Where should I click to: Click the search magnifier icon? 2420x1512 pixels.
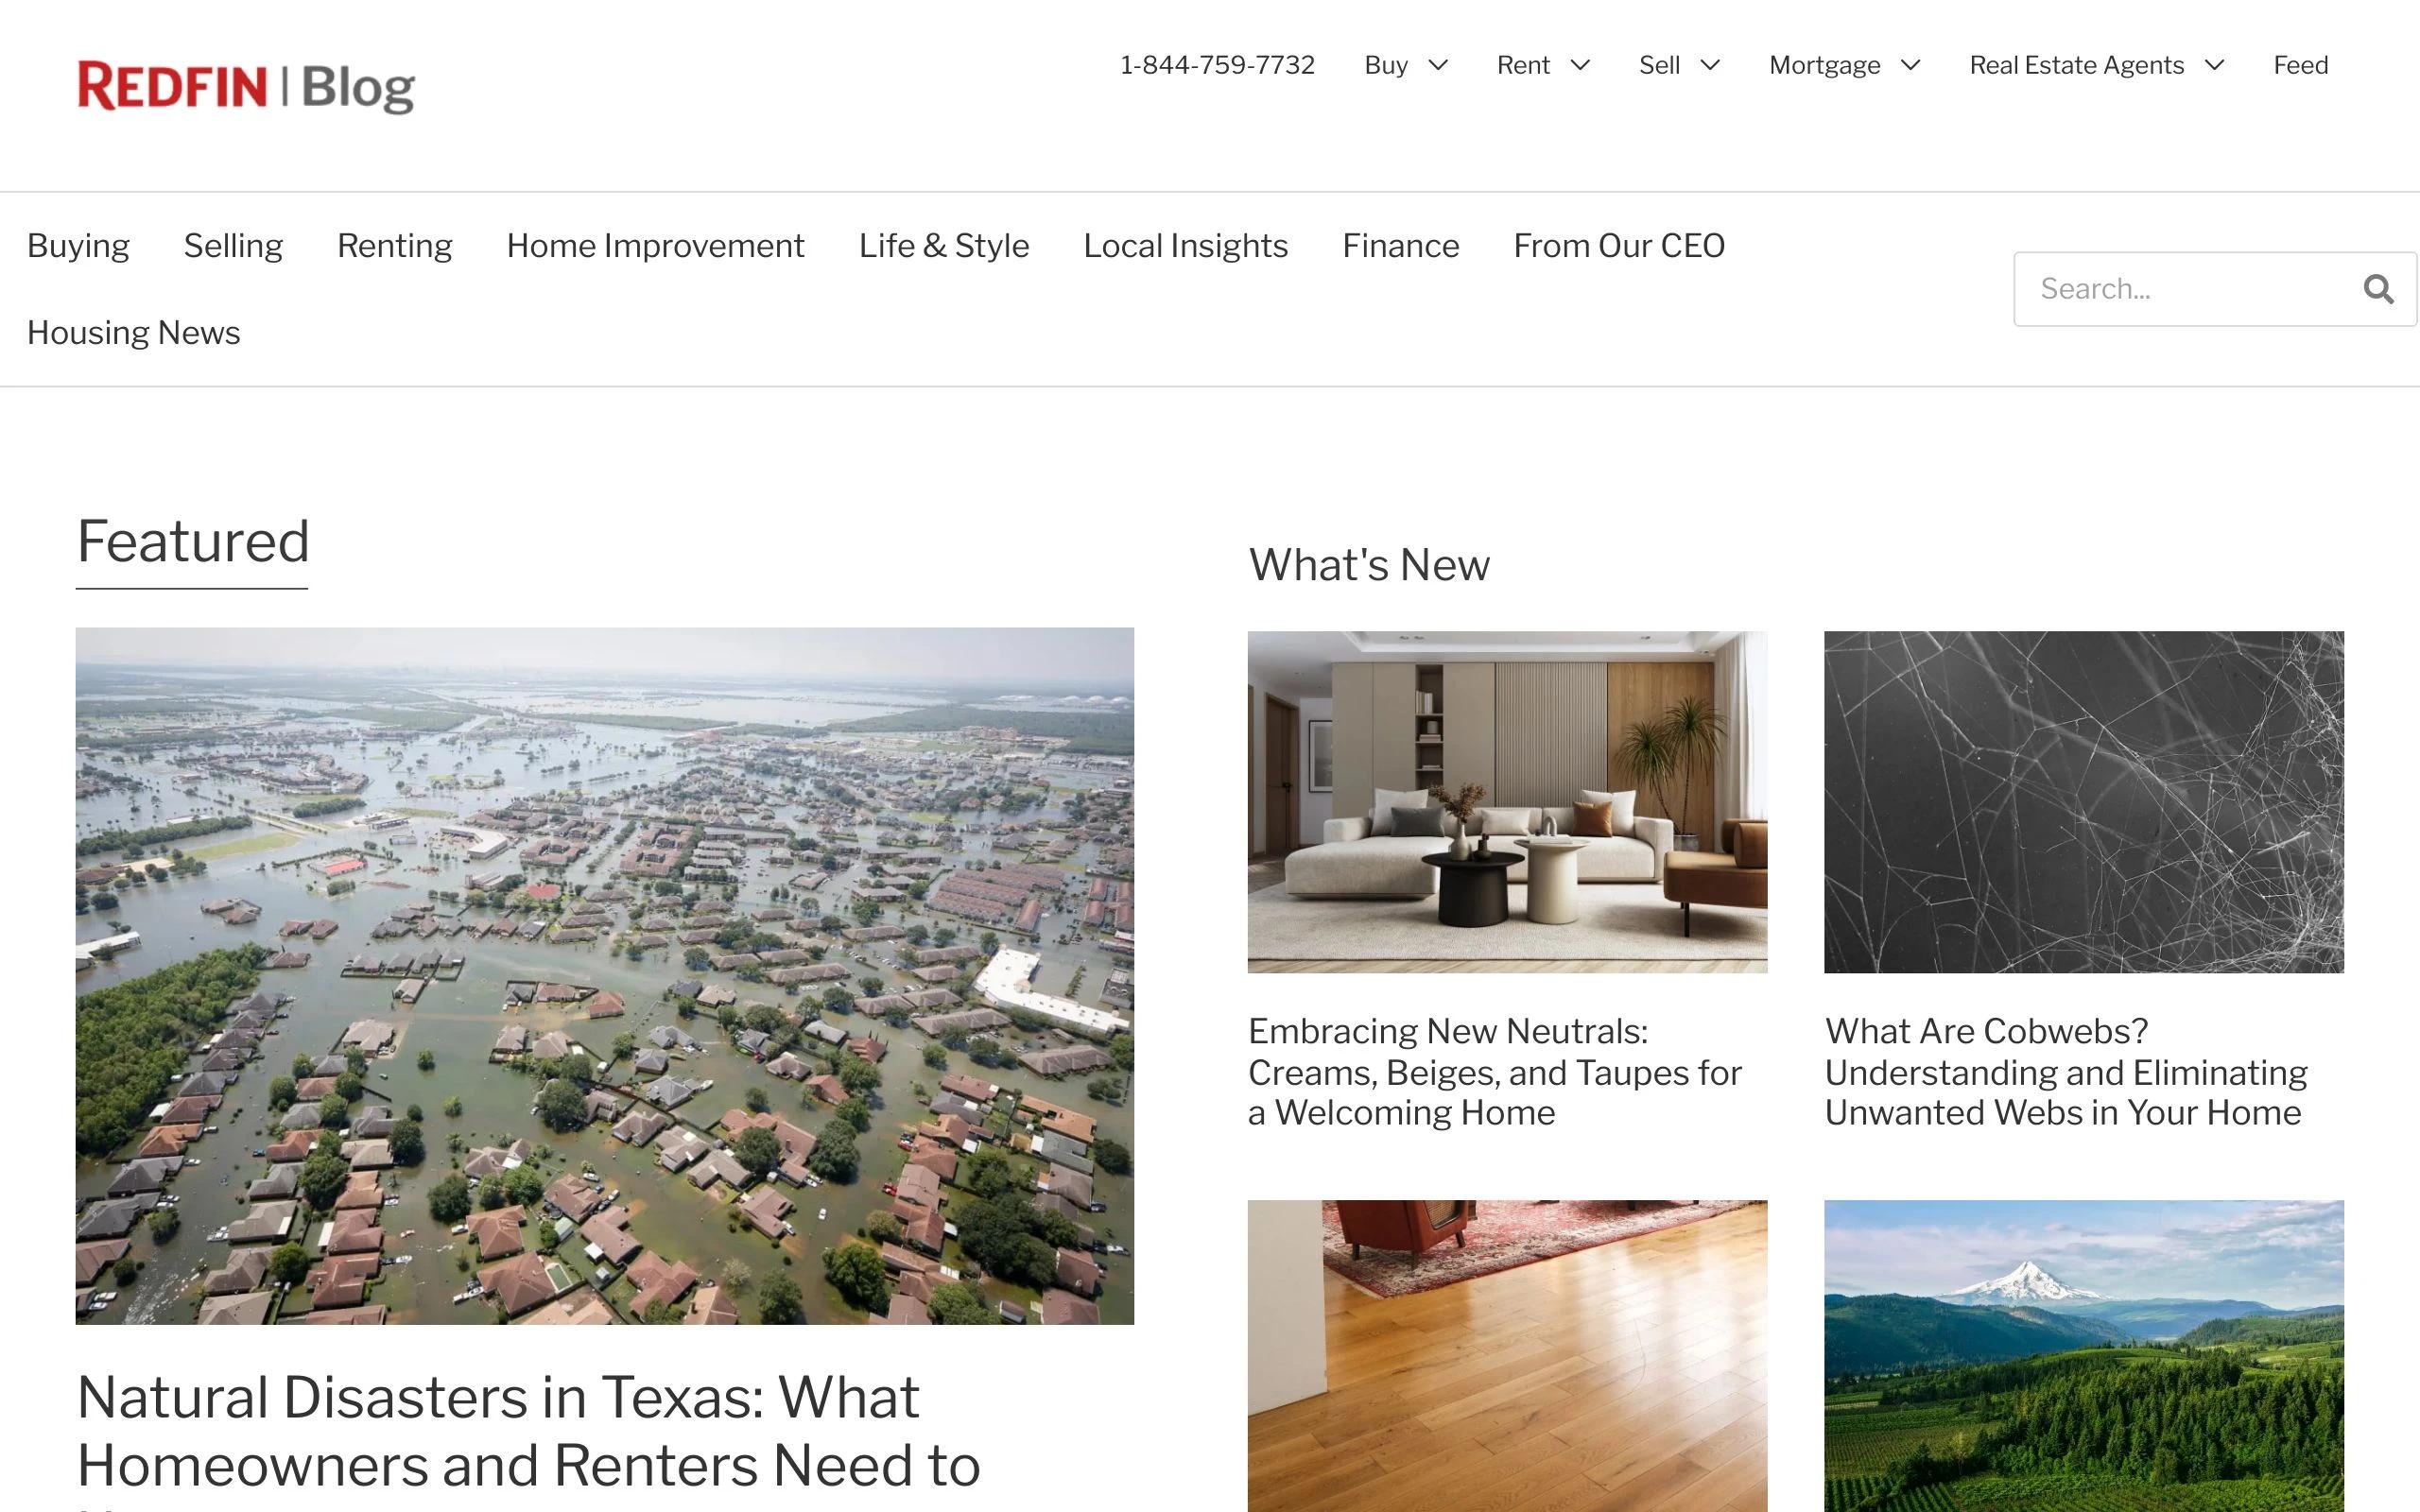coord(2378,289)
